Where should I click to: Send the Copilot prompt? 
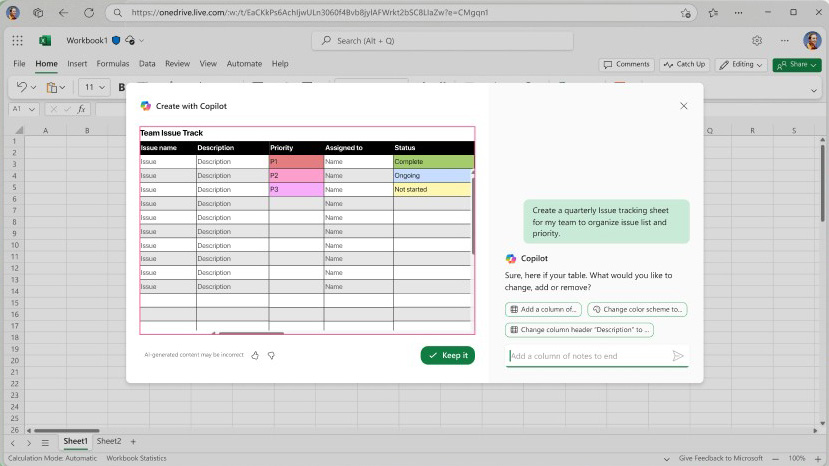pos(678,356)
